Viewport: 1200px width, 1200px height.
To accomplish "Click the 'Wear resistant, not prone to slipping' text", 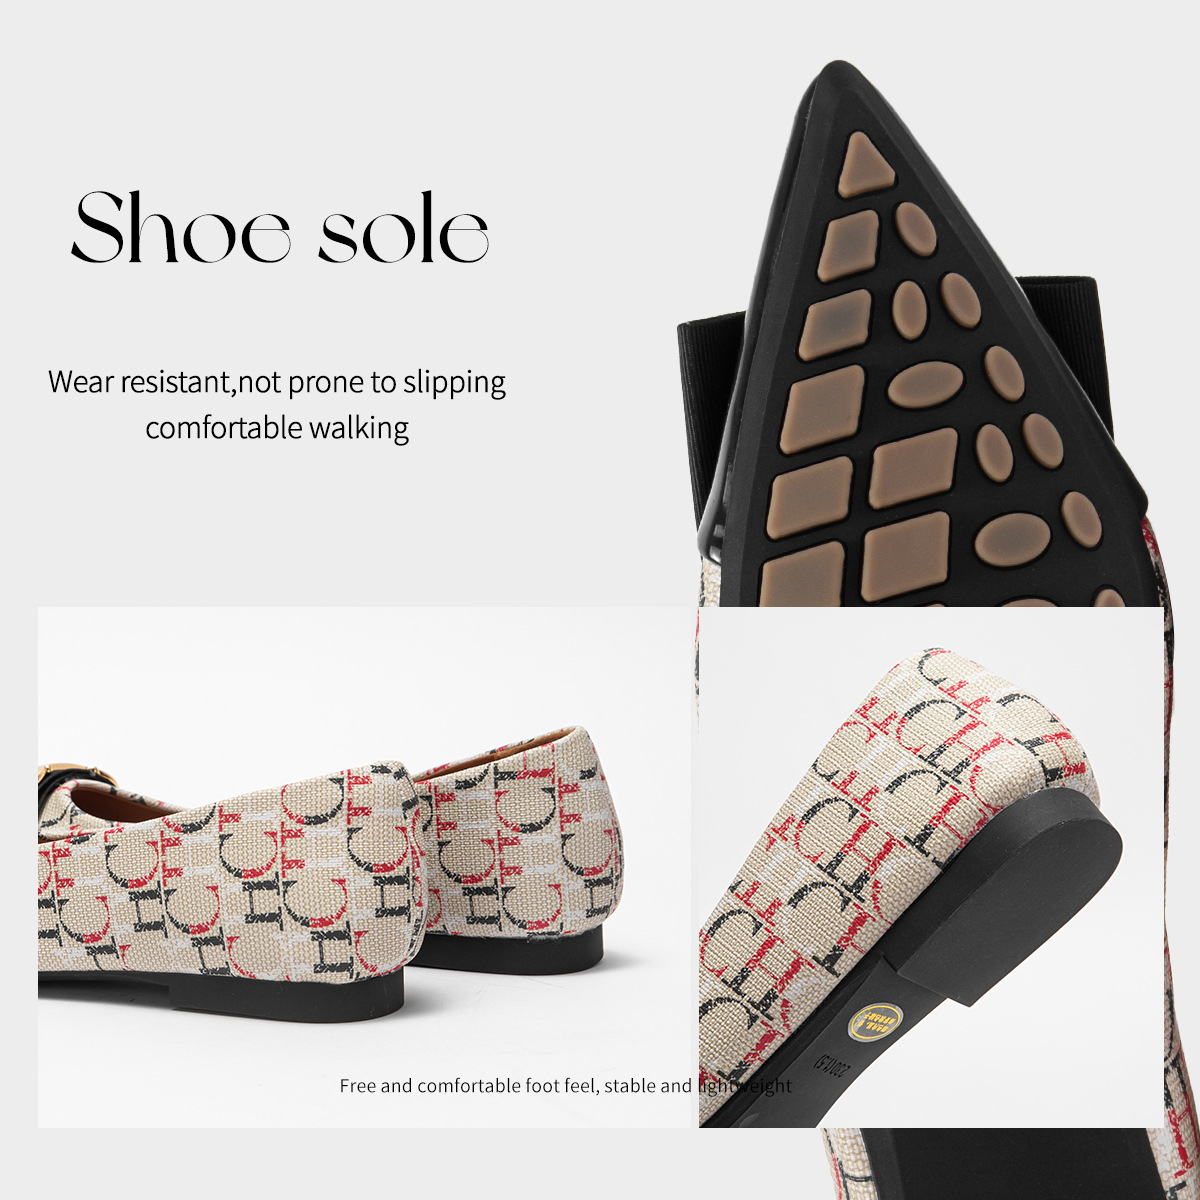I will coord(277,382).
